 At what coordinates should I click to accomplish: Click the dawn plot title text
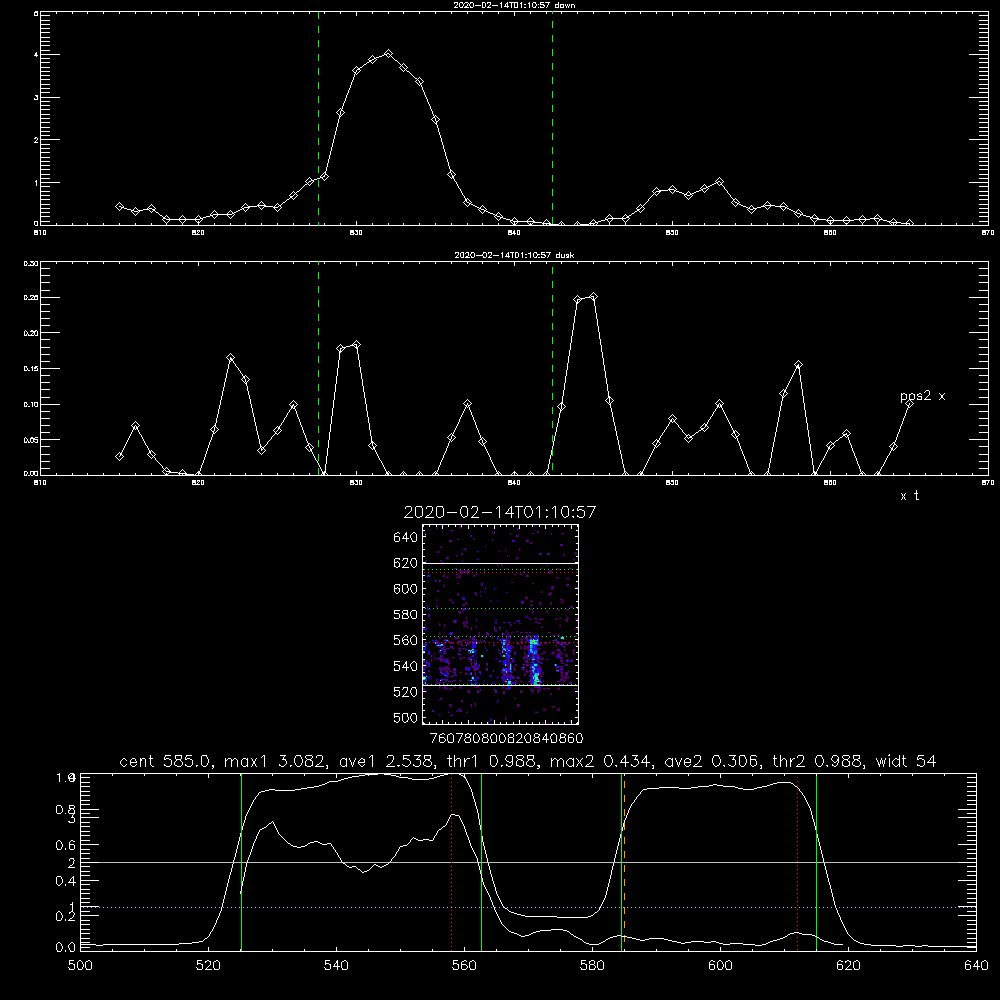514,5
